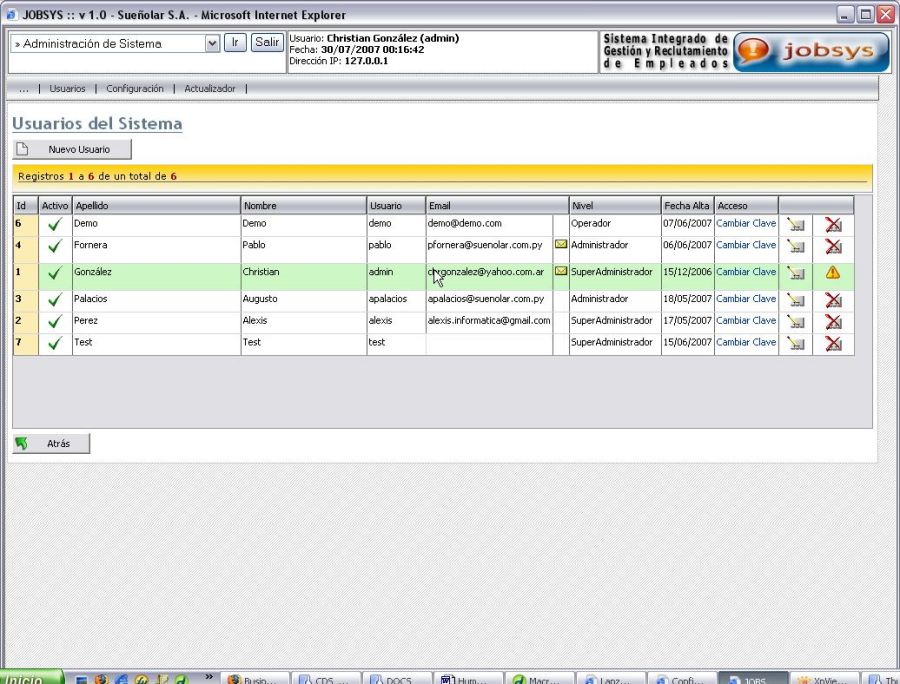
Task: Click edit icon for user Palacios
Action: pyautogui.click(x=796, y=300)
